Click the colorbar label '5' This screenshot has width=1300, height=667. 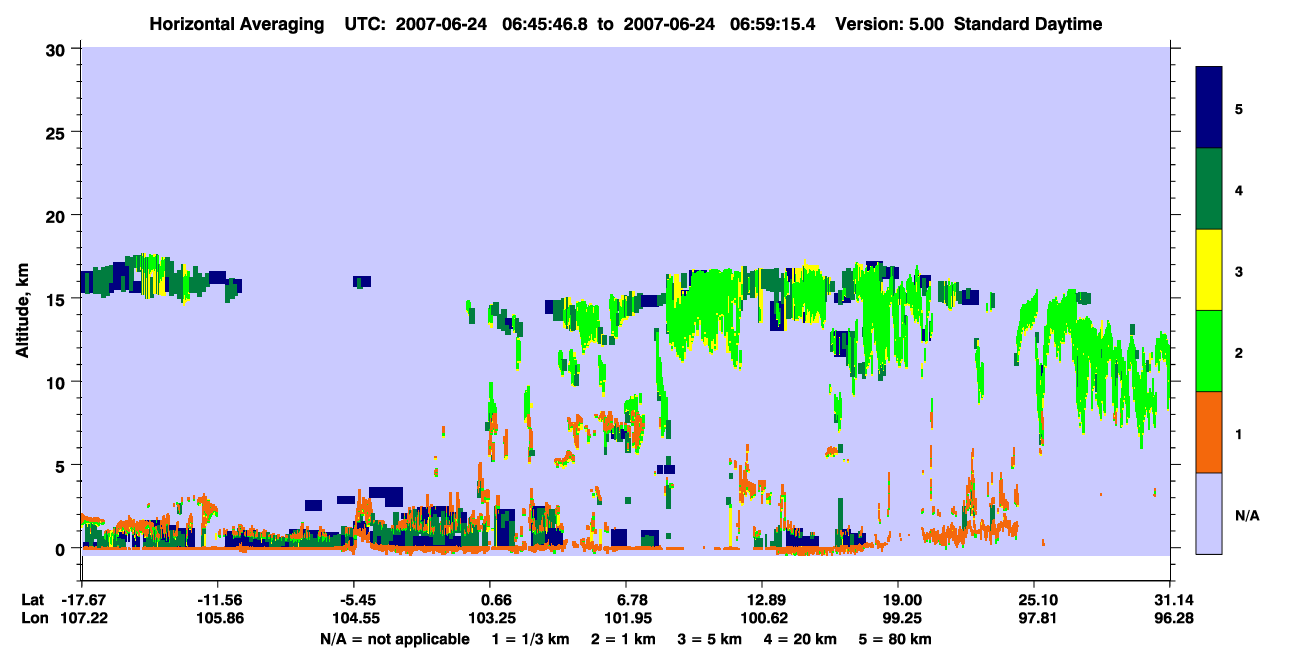pos(1239,108)
